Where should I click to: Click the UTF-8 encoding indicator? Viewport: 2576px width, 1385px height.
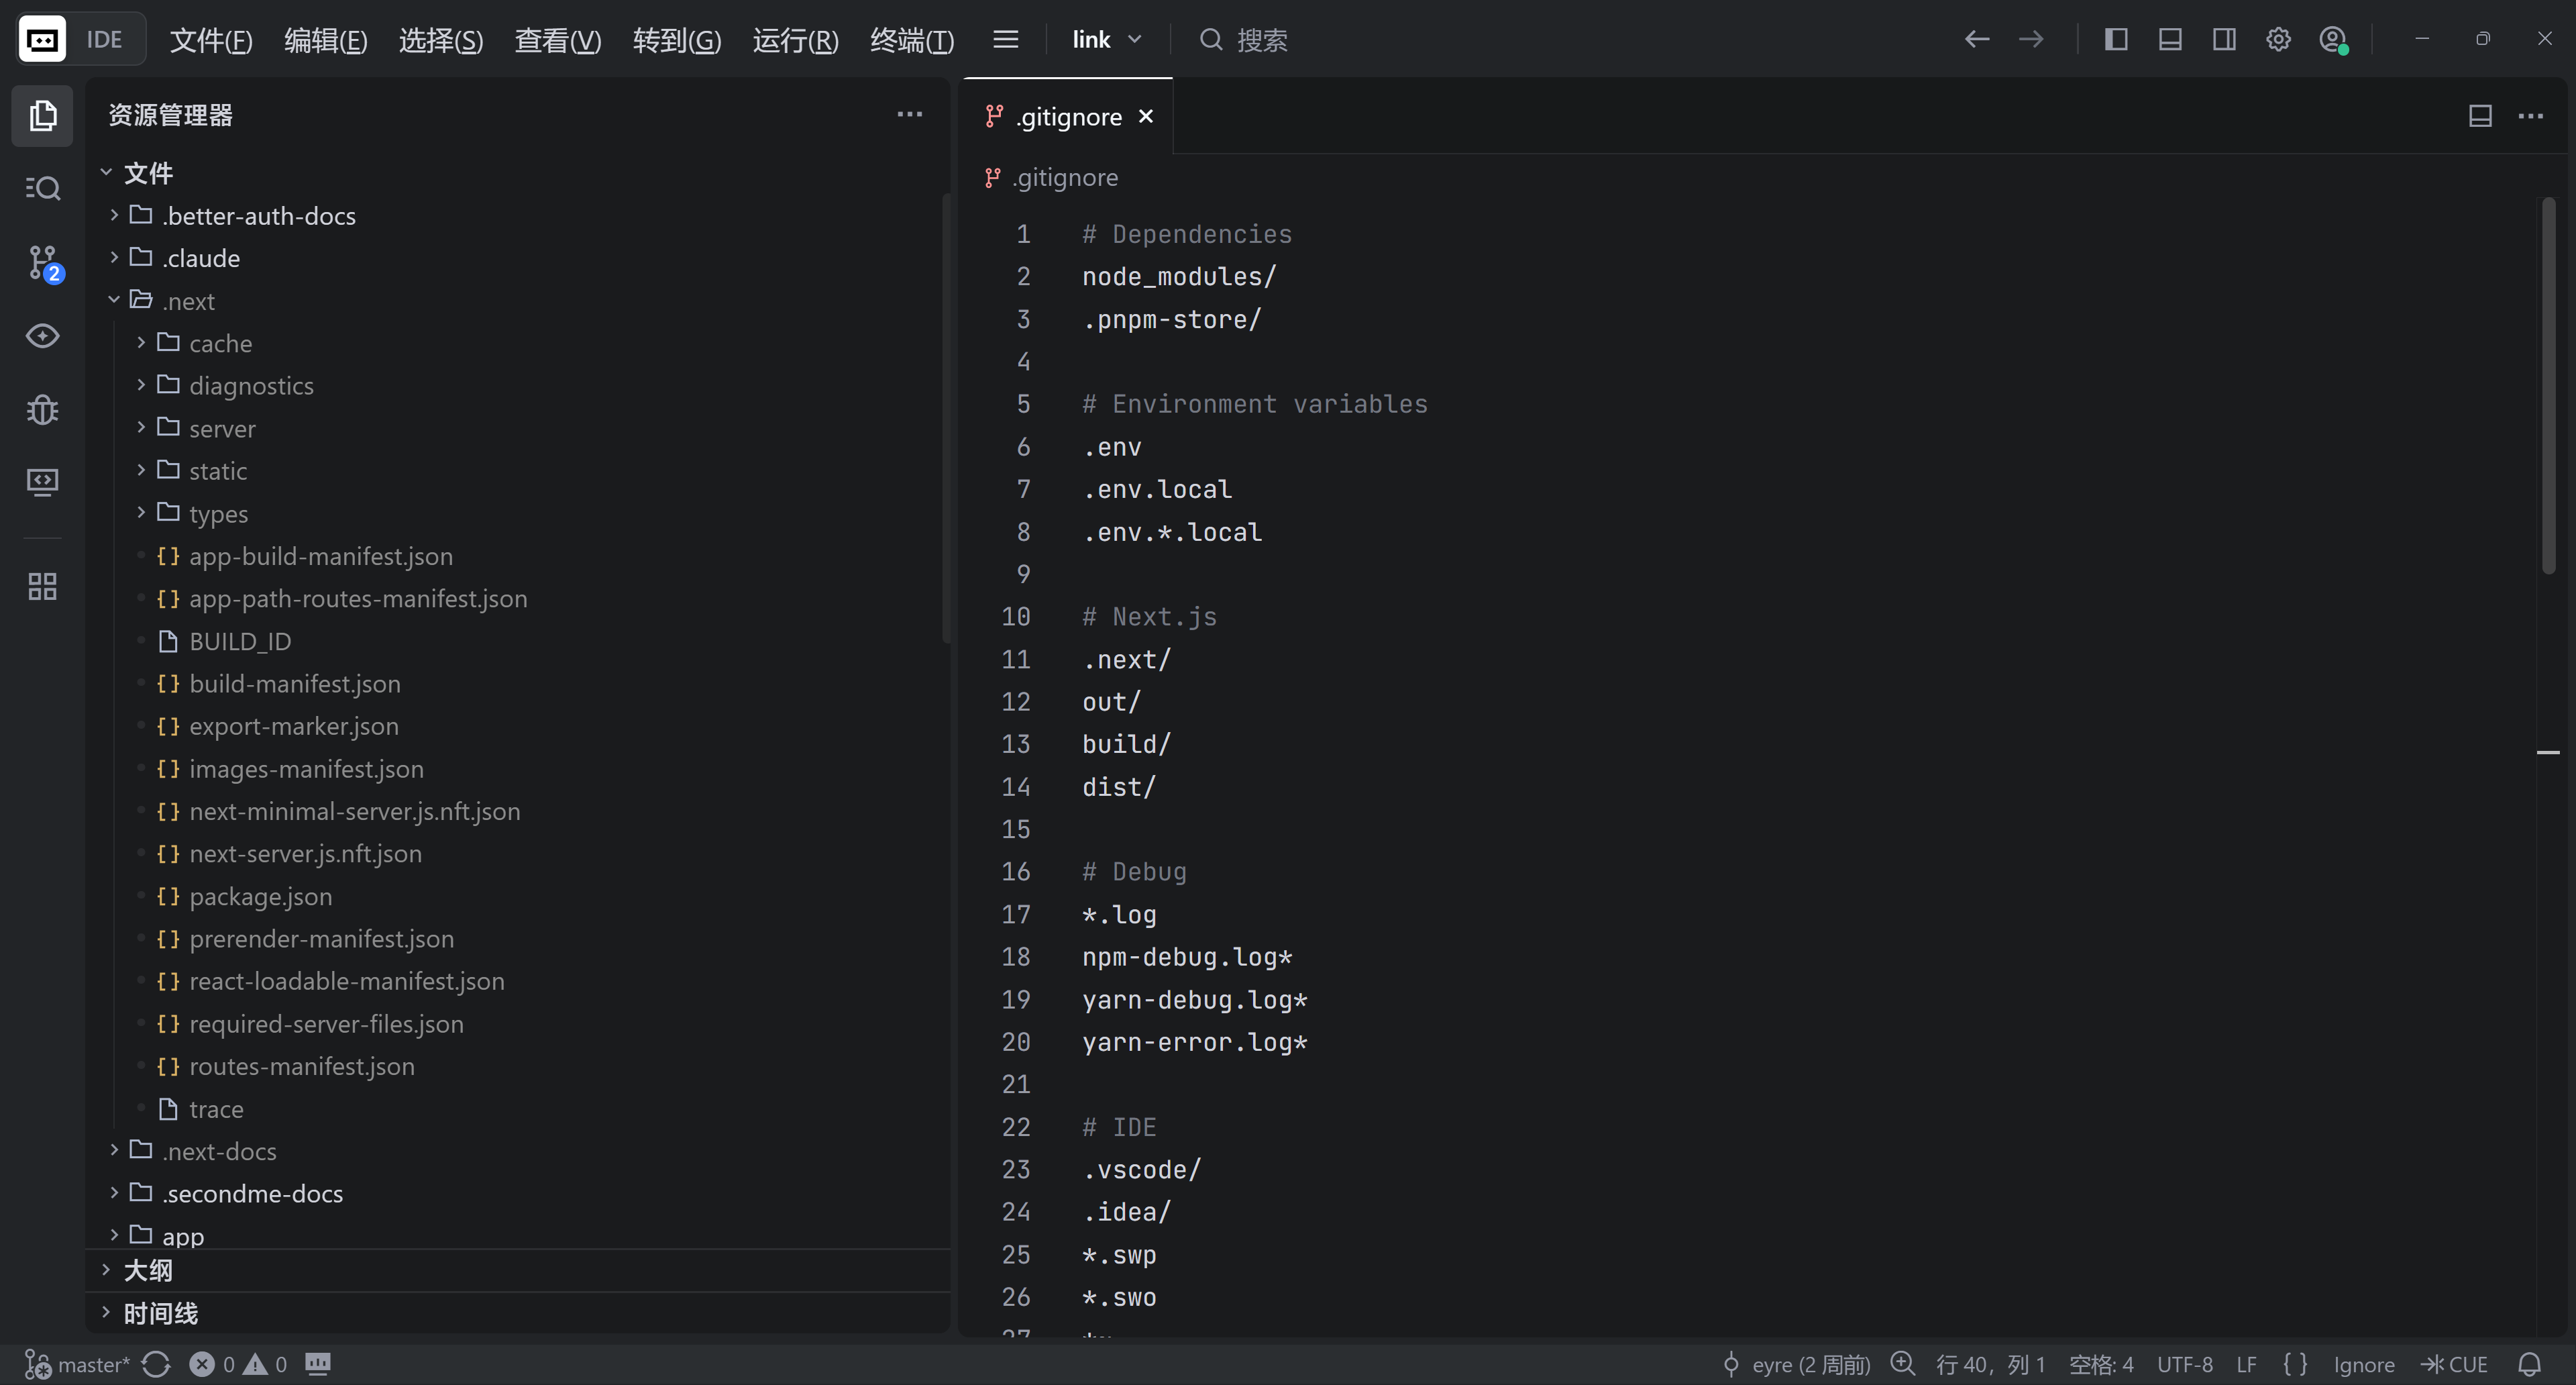pos(2184,1364)
